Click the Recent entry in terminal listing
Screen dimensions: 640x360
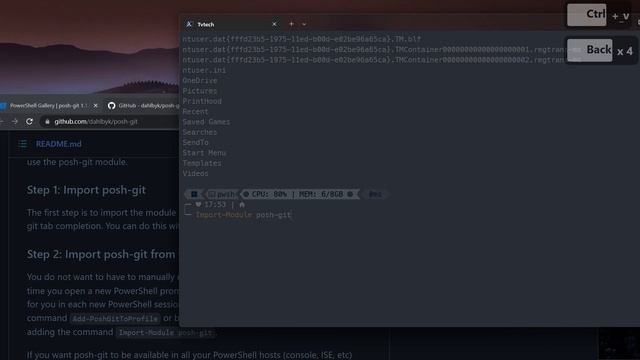tap(195, 111)
